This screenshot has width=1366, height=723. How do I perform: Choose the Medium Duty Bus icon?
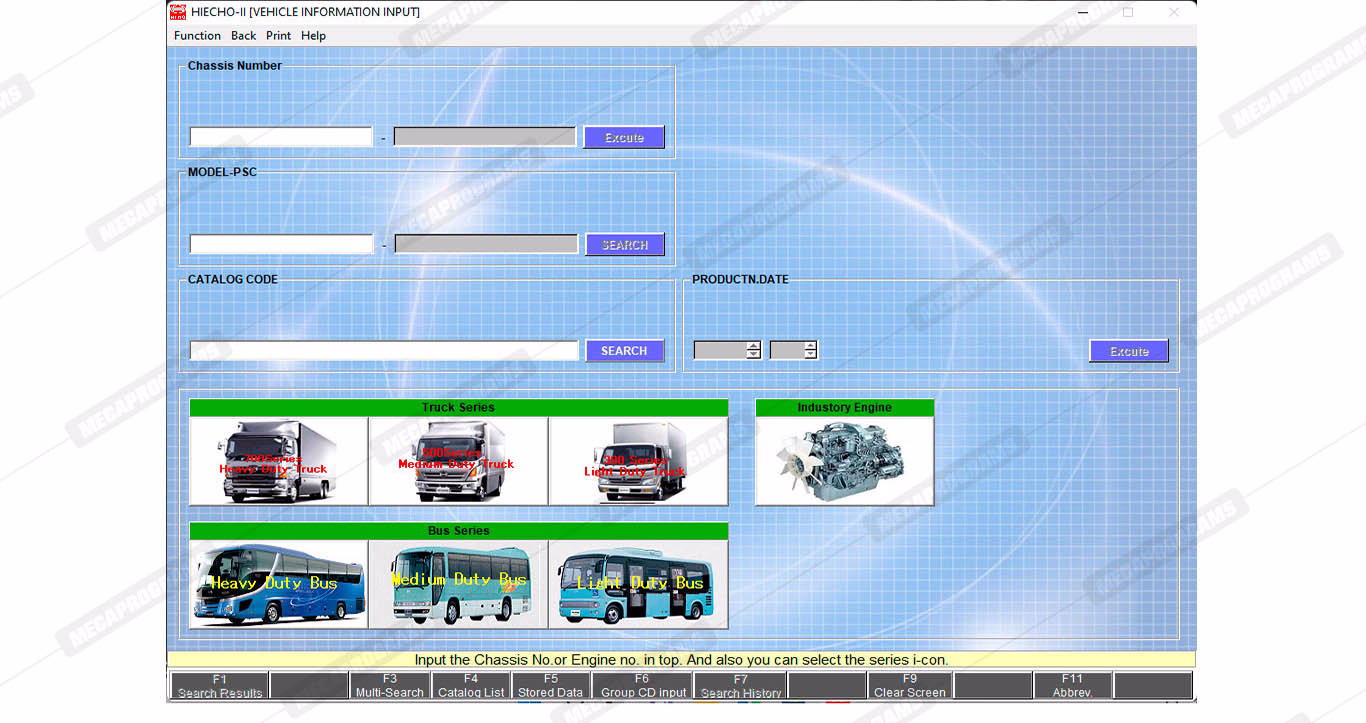(x=458, y=585)
